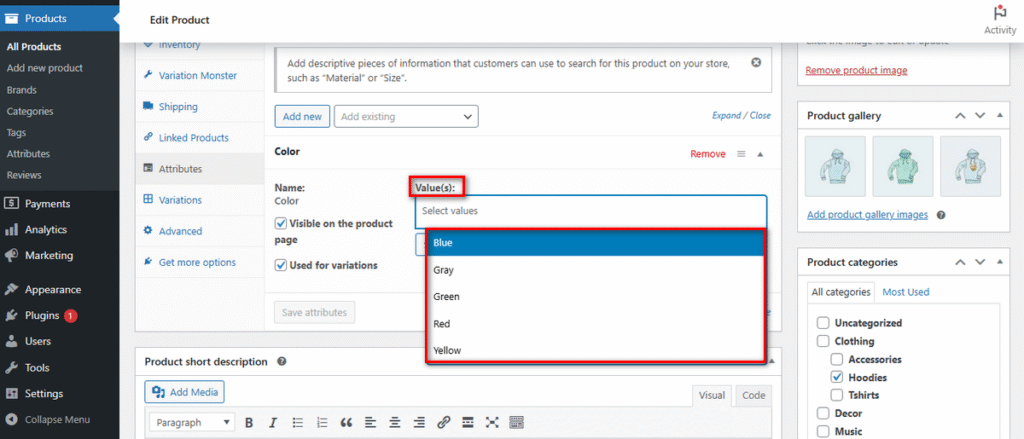Viewport: 1024px width, 439px height.
Task: Toggle the editor toolbar keyboard icon
Action: (x=517, y=422)
